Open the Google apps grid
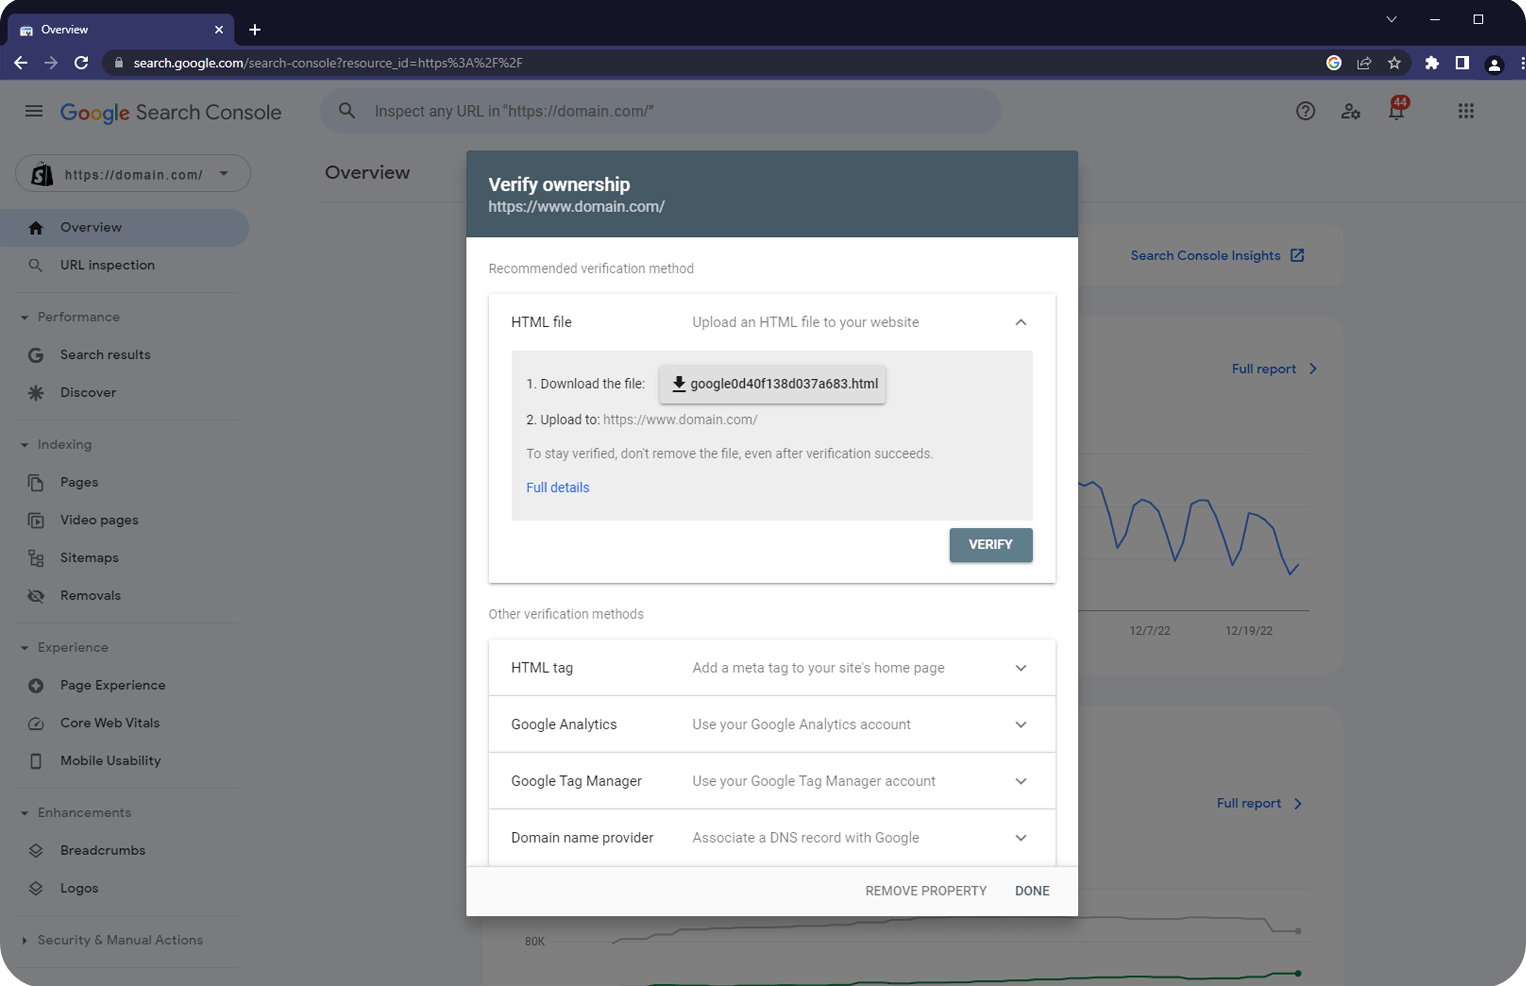 tap(1466, 111)
